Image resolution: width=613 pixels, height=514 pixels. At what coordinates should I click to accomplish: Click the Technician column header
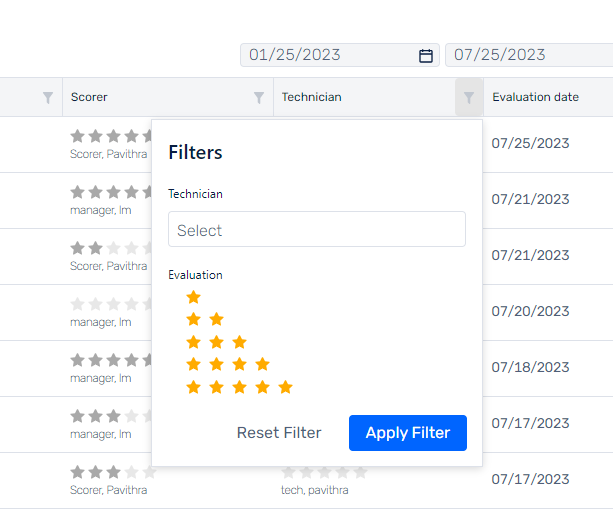point(312,97)
